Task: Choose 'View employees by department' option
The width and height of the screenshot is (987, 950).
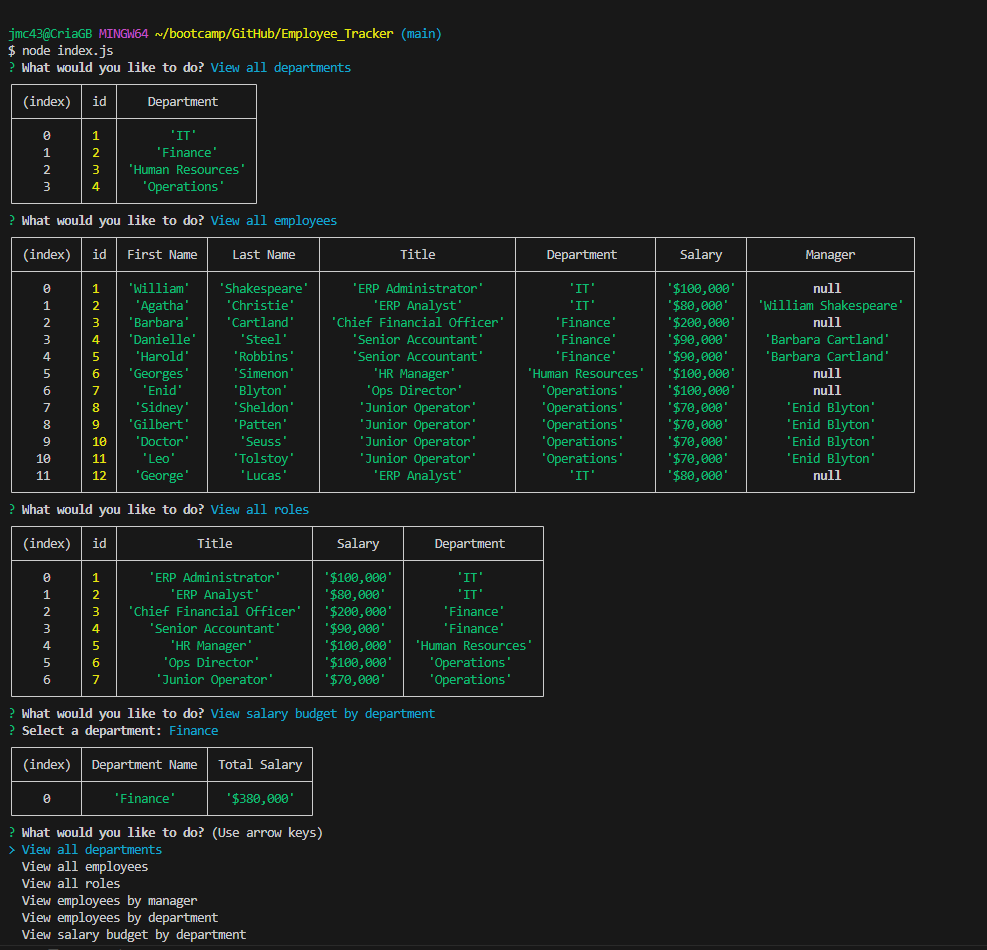Action: coord(120,917)
